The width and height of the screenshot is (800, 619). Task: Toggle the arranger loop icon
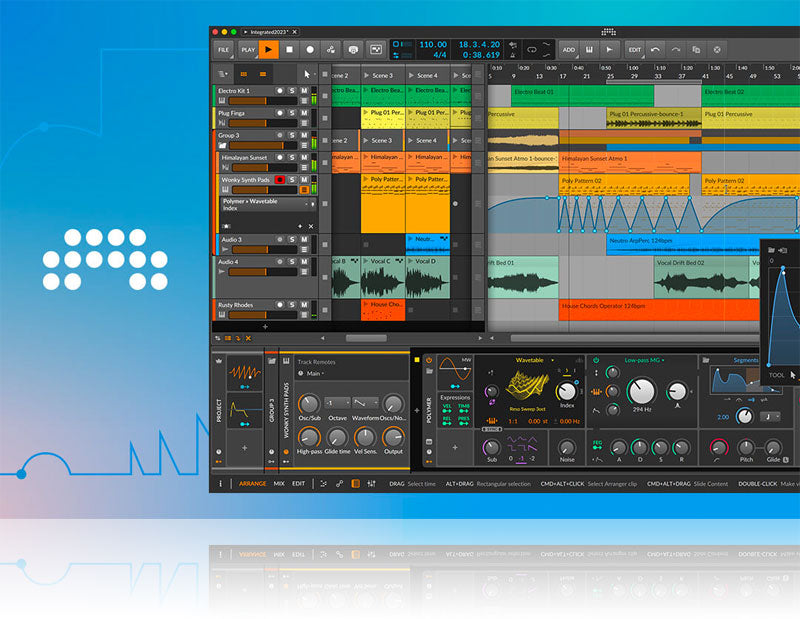tap(532, 49)
